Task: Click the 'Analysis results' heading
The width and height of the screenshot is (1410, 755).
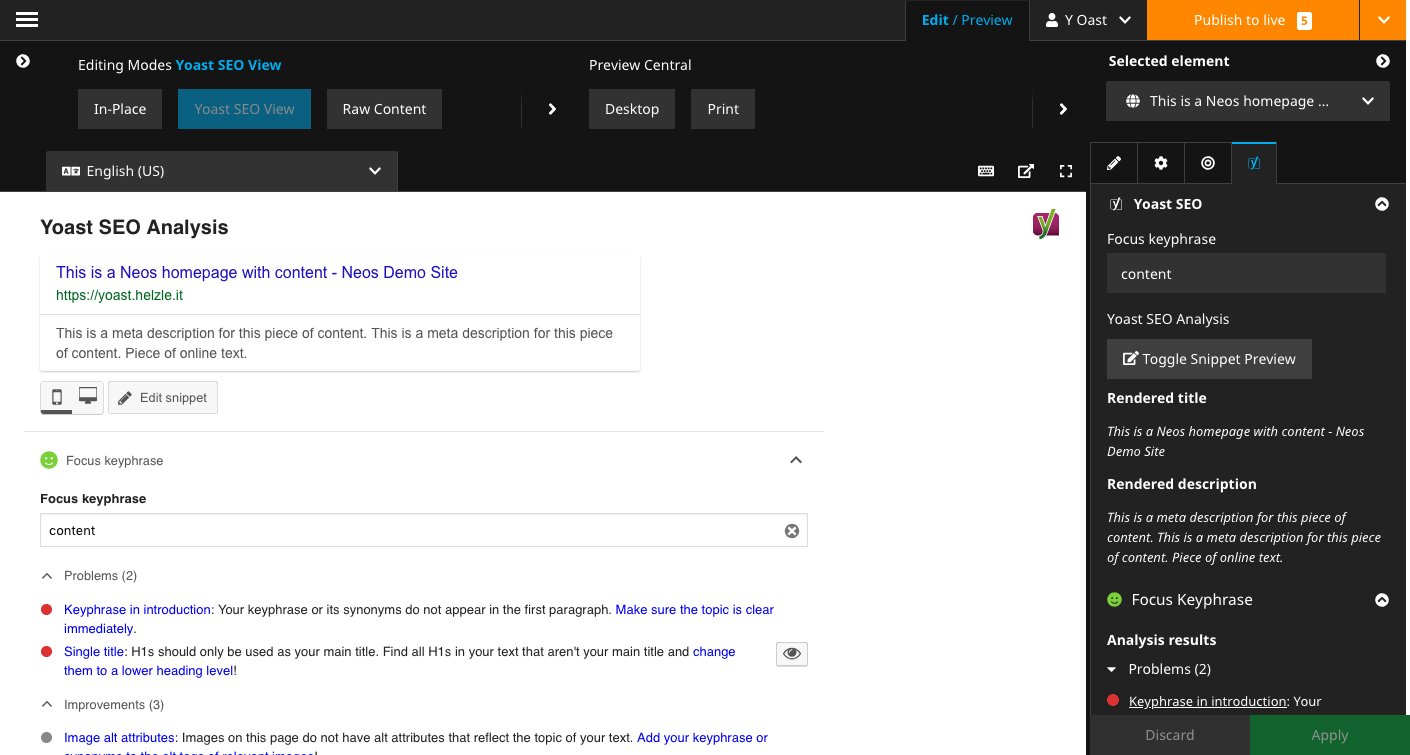Action: (1162, 640)
